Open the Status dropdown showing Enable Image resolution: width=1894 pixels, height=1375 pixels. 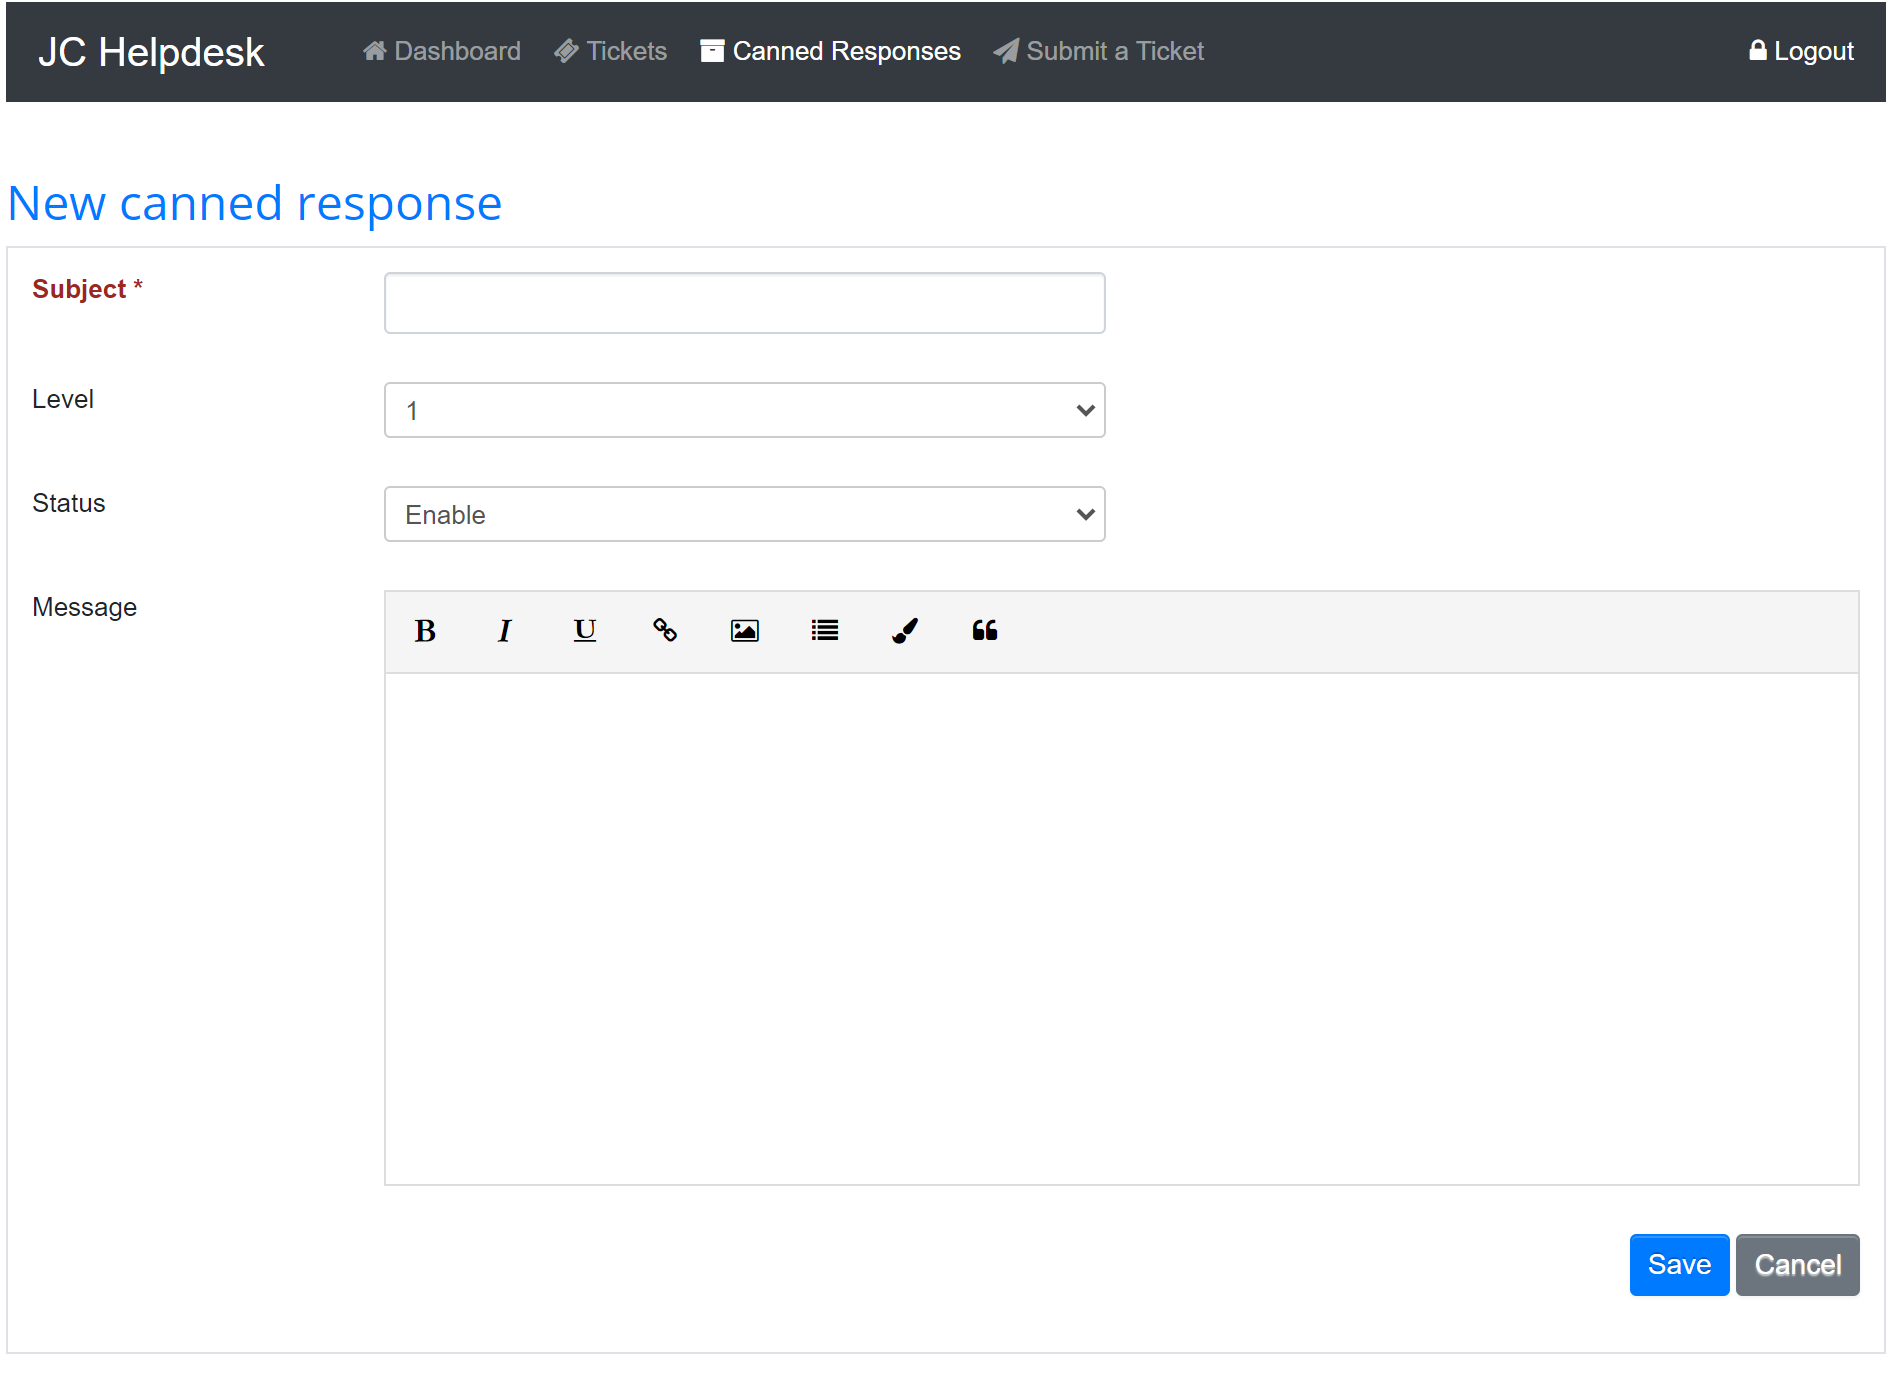[x=744, y=514]
